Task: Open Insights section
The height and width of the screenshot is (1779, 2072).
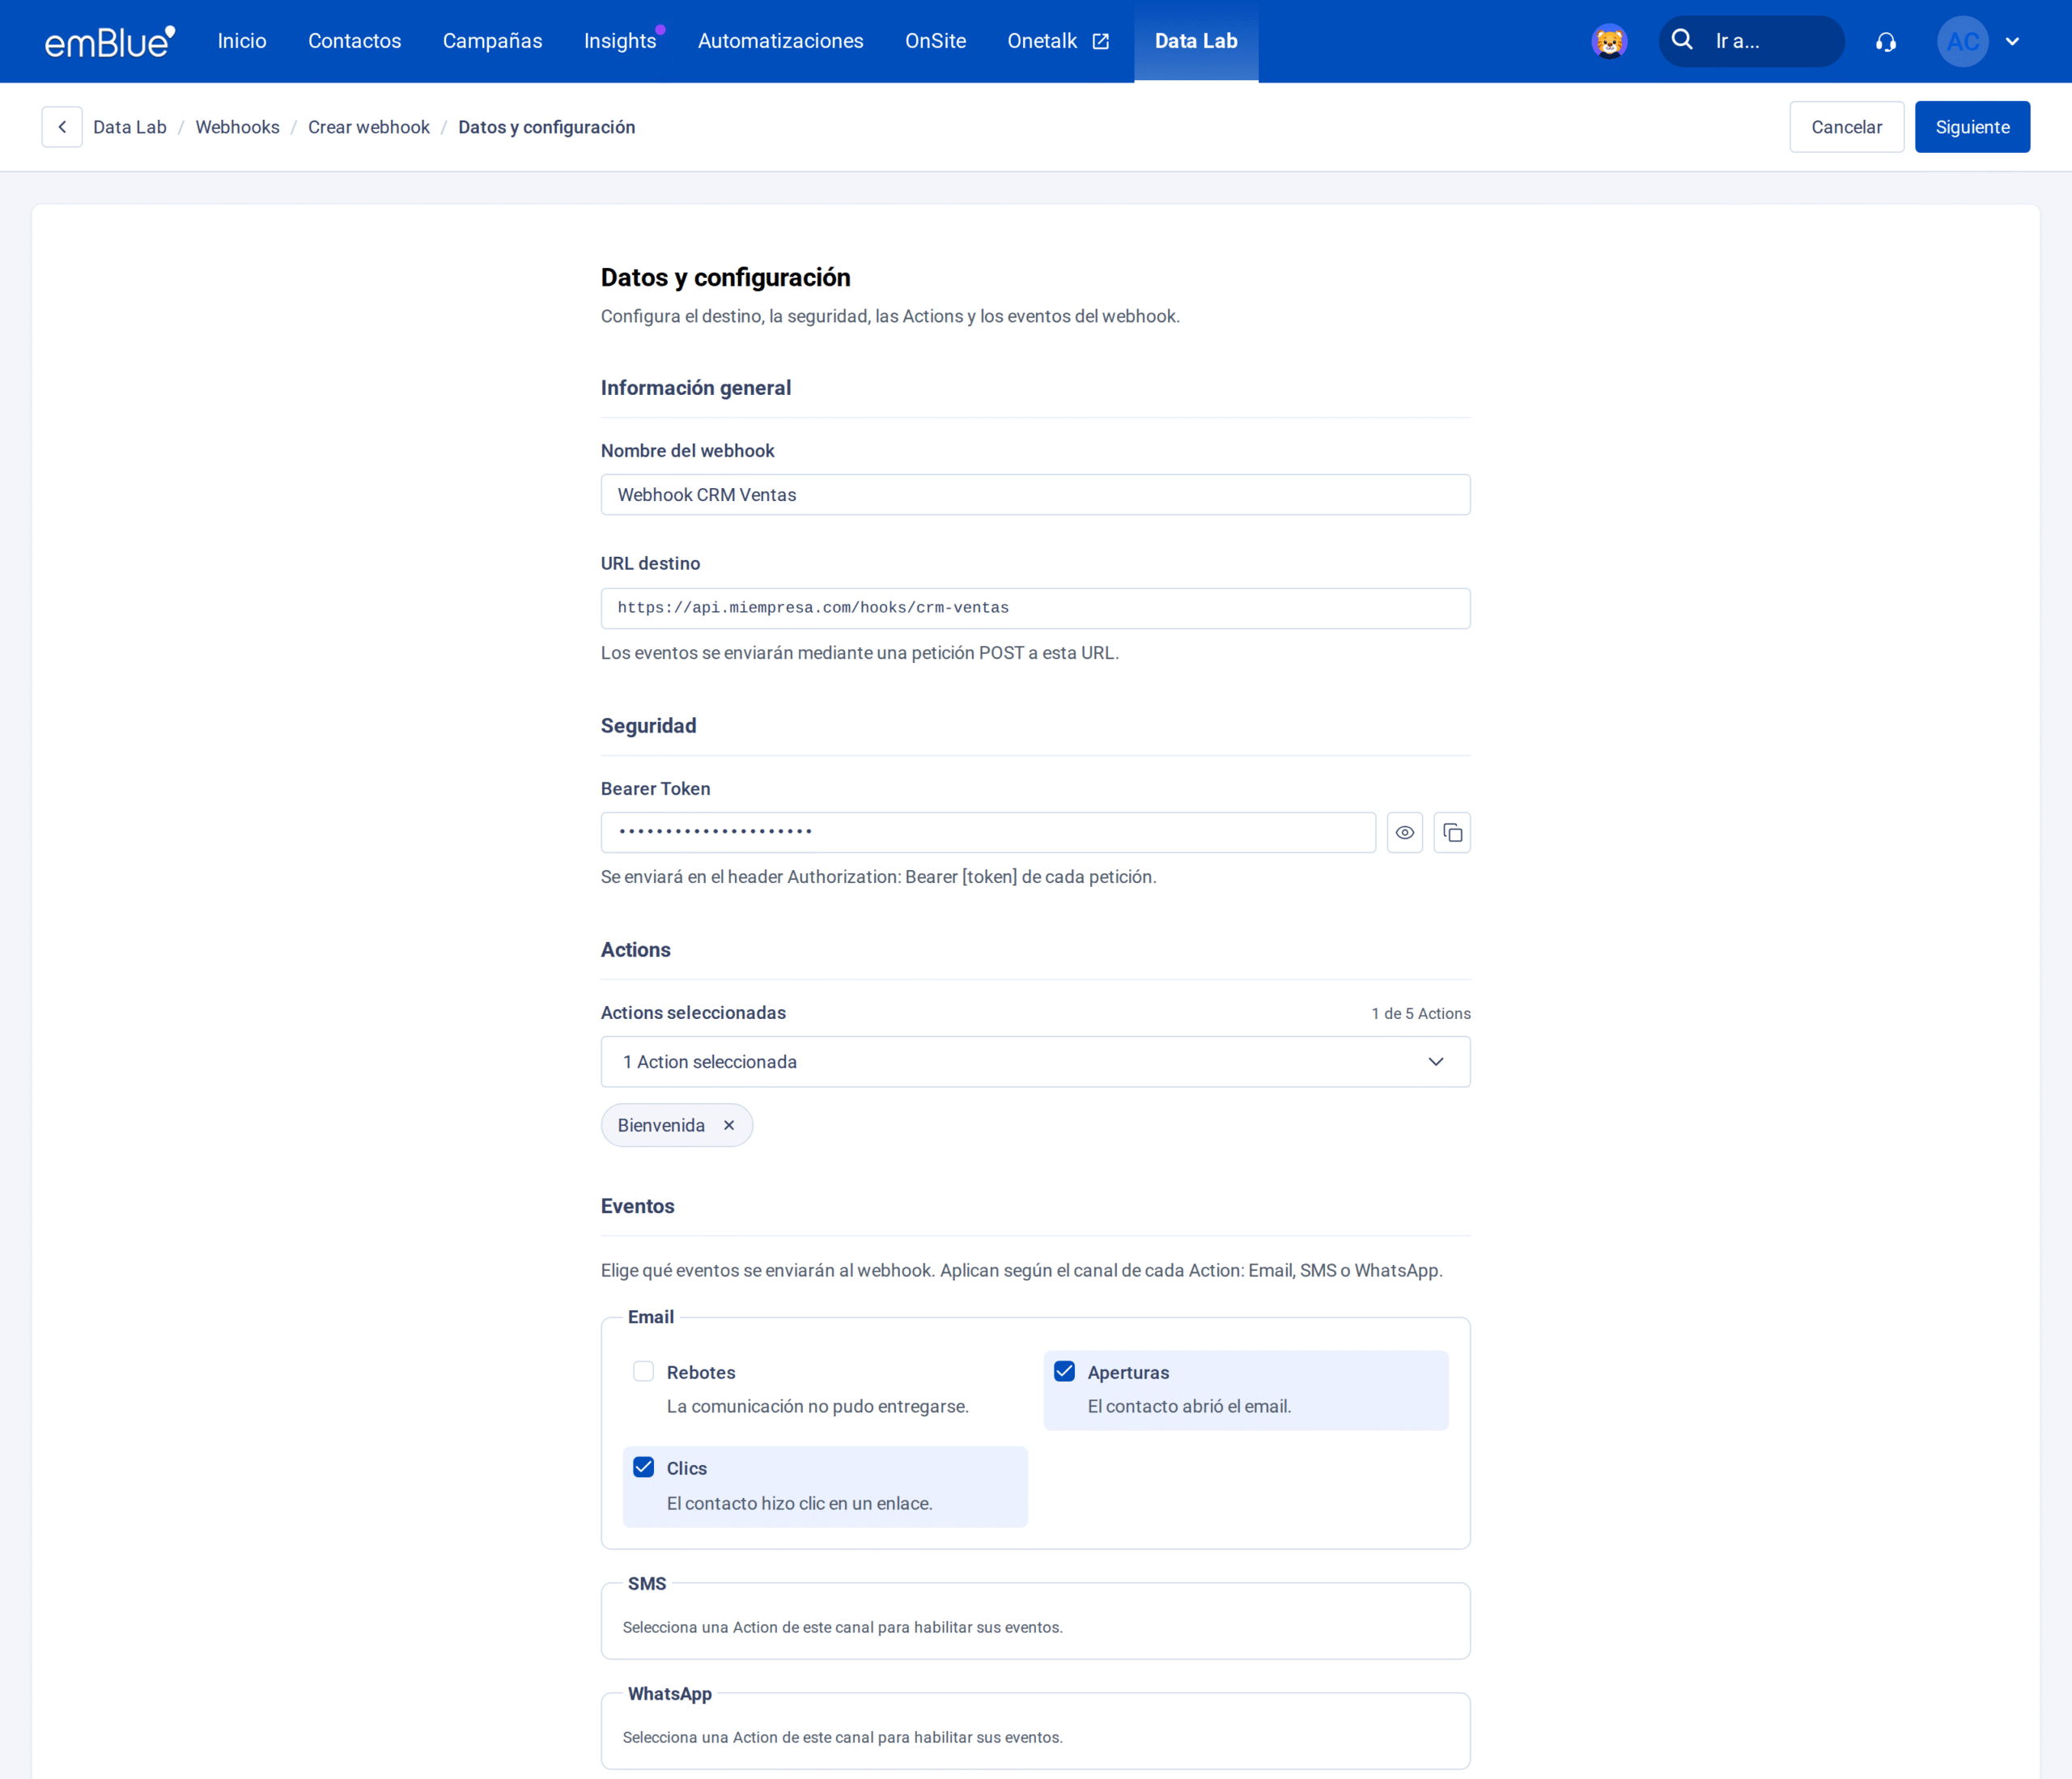Action: (620, 41)
